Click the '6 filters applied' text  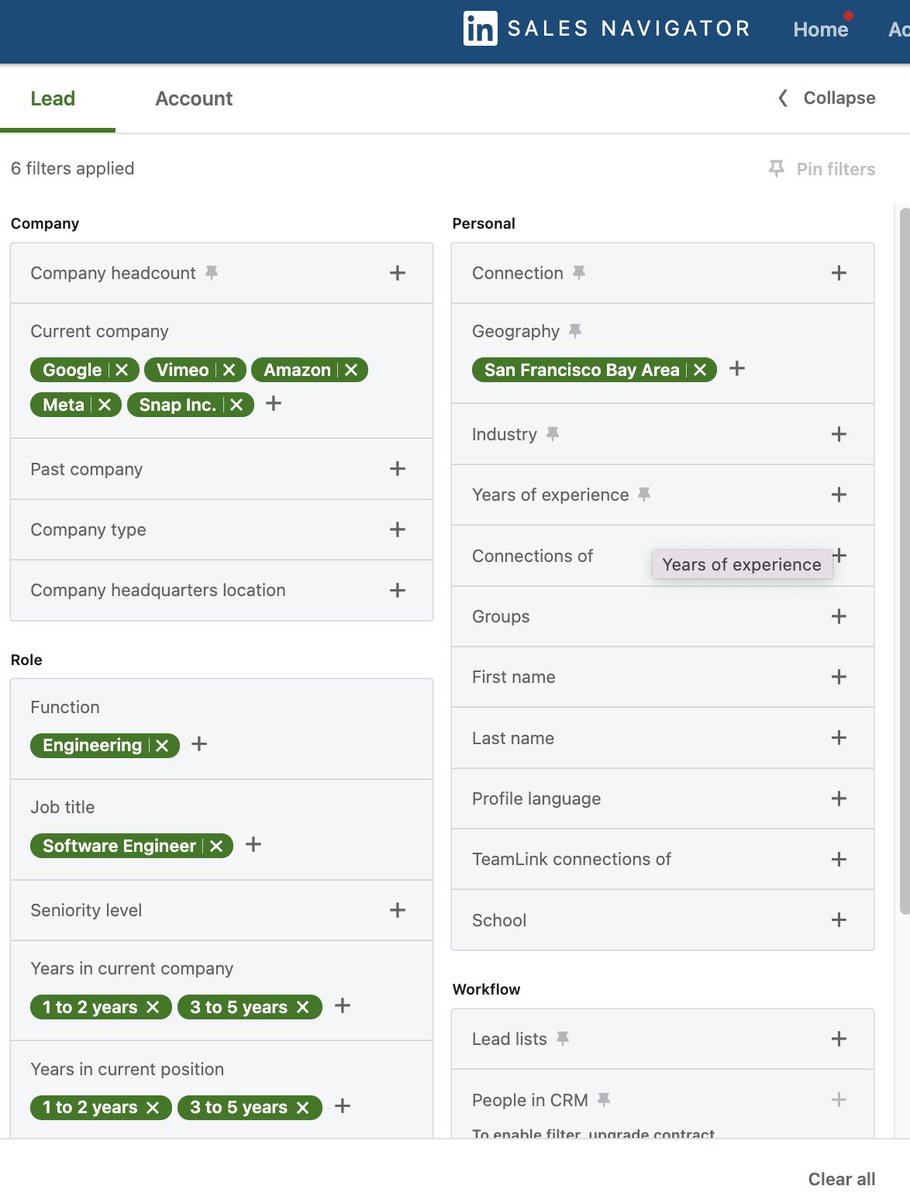[x=72, y=169]
